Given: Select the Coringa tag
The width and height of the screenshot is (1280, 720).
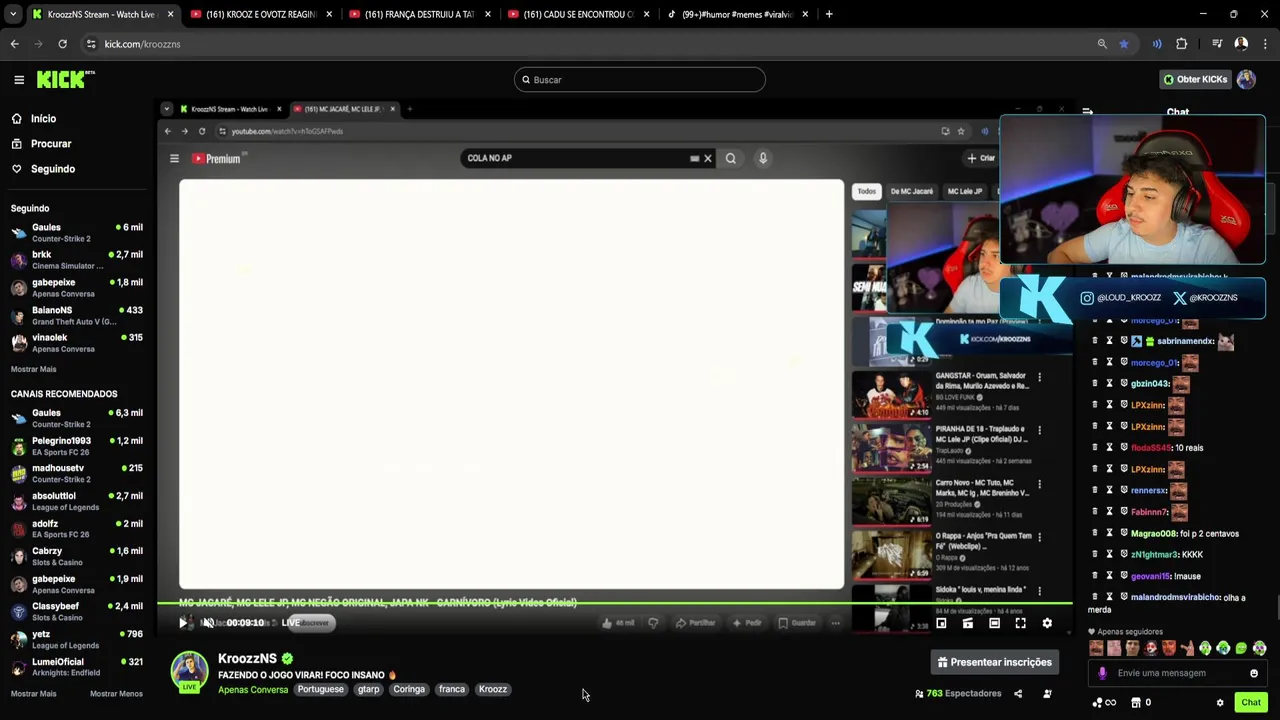Looking at the screenshot, I should pyautogui.click(x=408, y=689).
